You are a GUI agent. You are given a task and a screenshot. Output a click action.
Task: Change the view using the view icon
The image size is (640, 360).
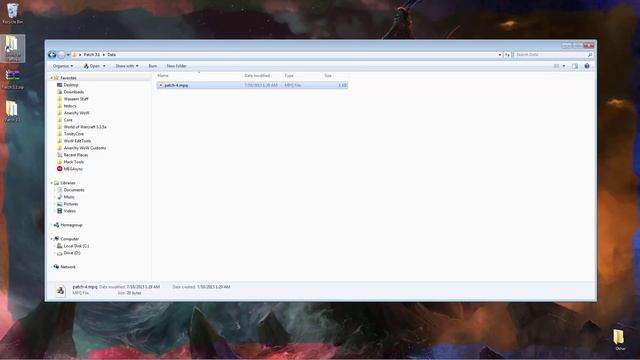(556, 66)
